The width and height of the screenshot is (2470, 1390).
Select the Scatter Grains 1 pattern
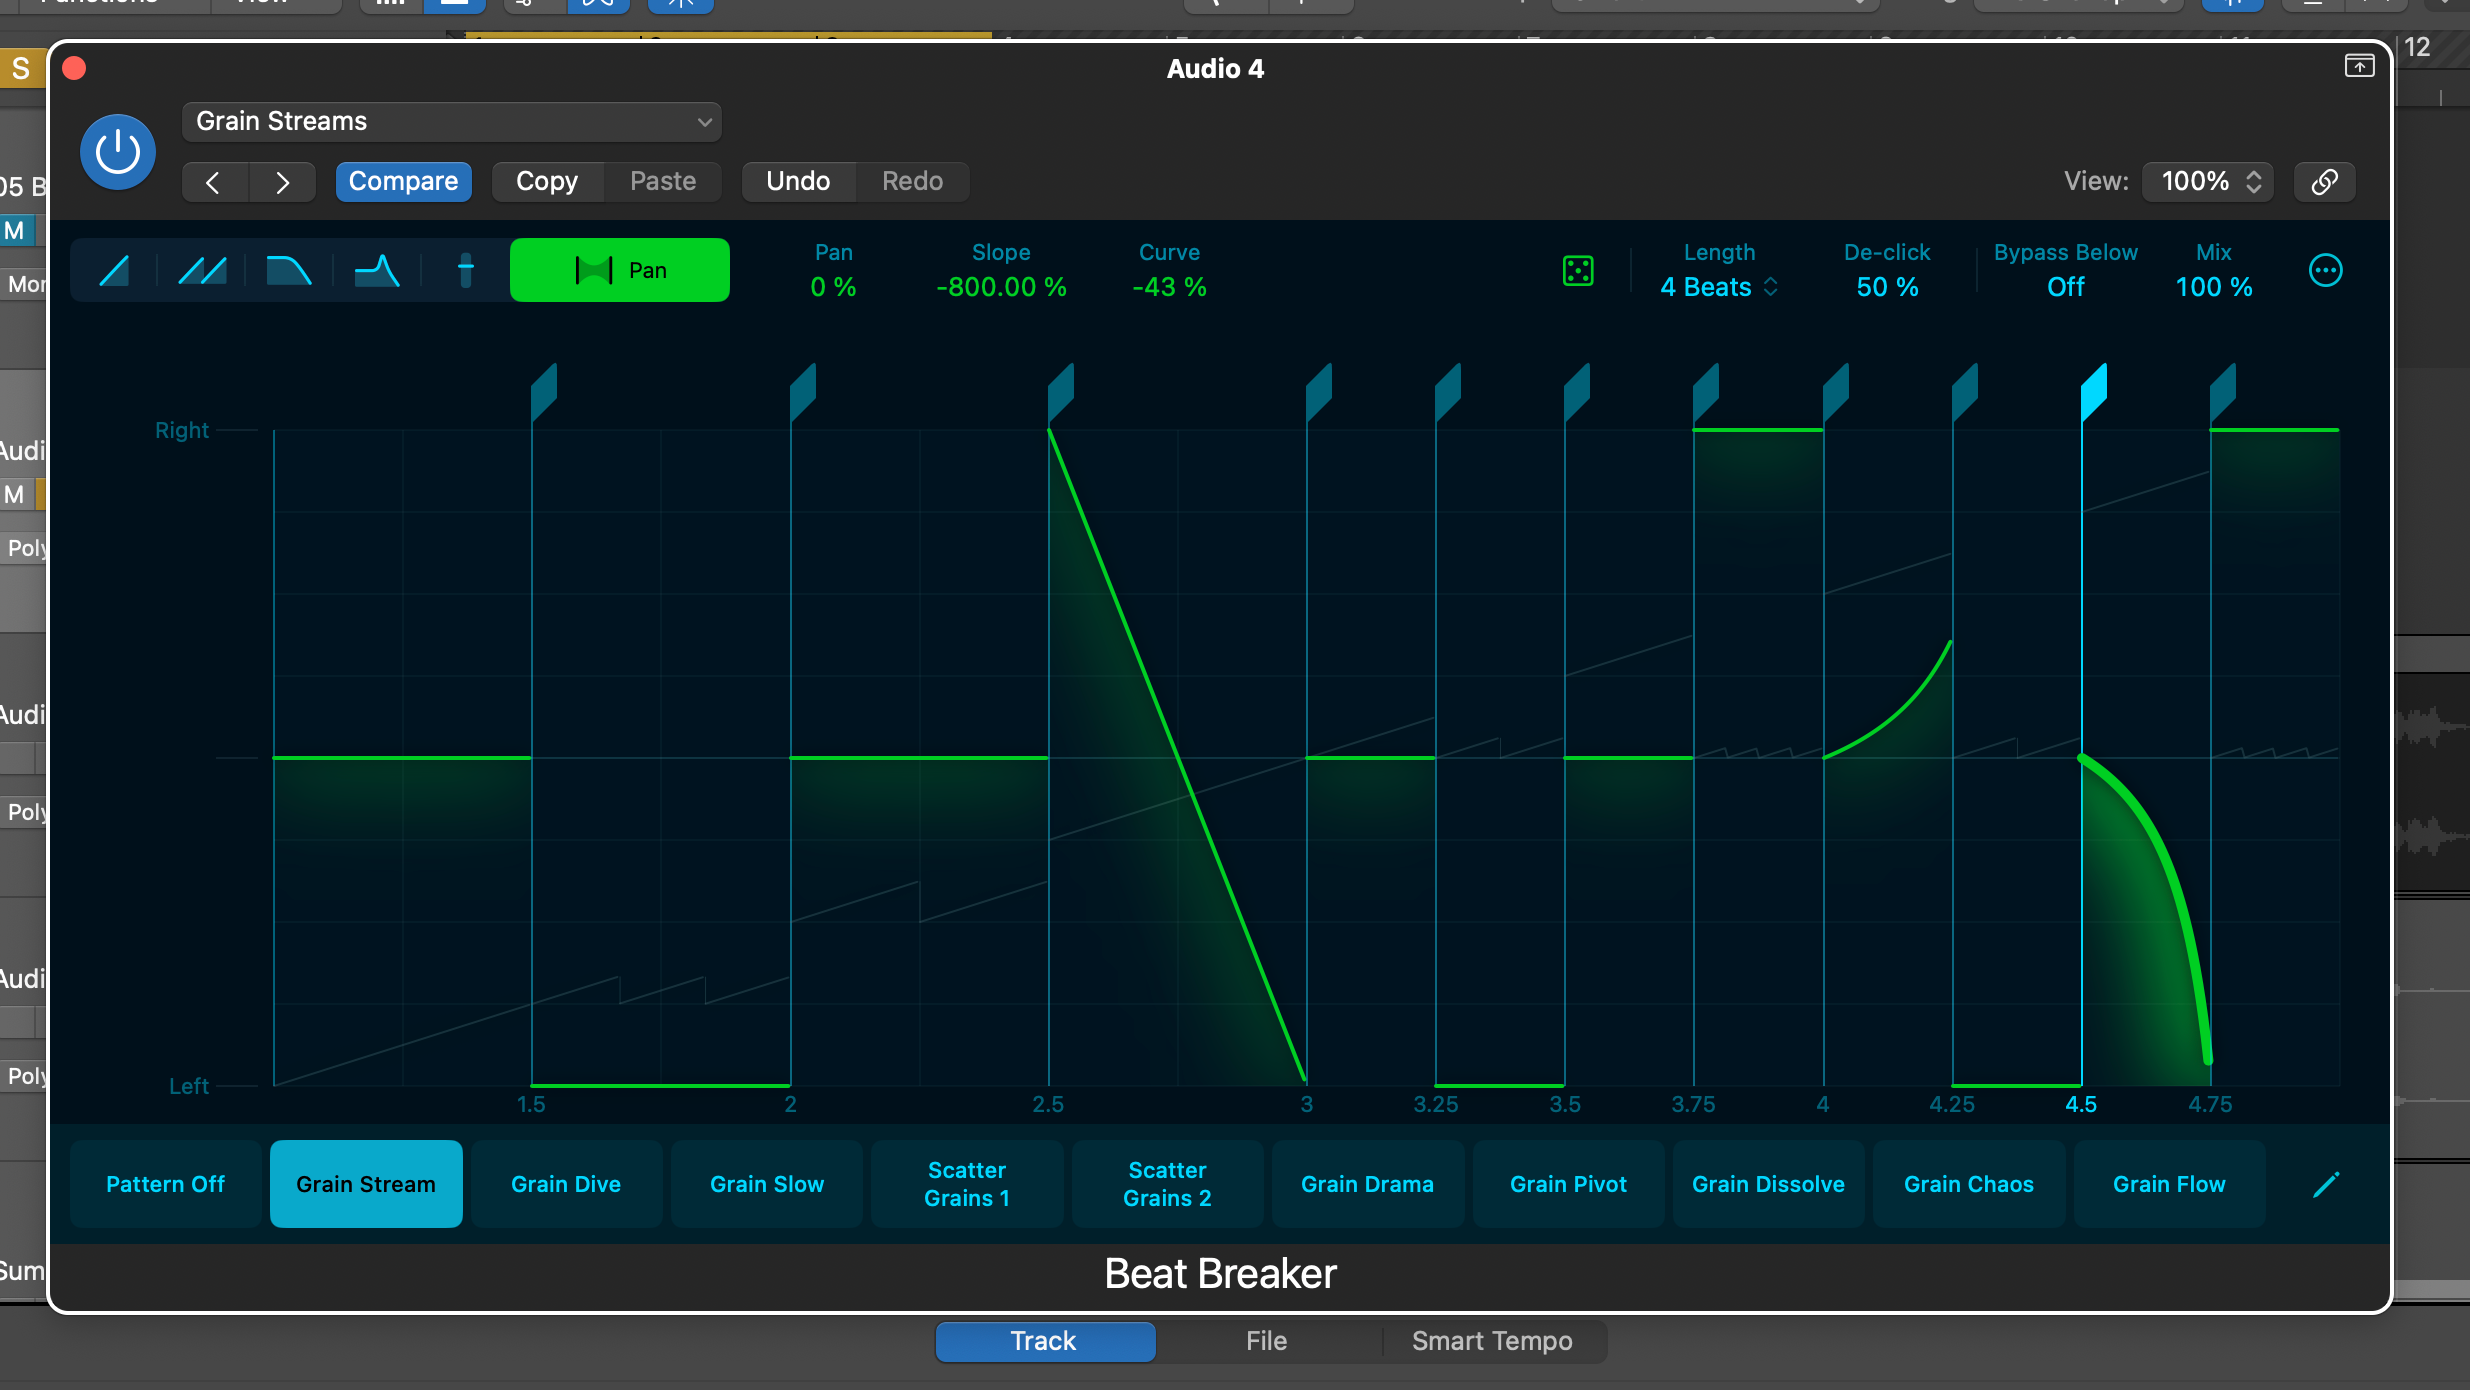point(967,1184)
